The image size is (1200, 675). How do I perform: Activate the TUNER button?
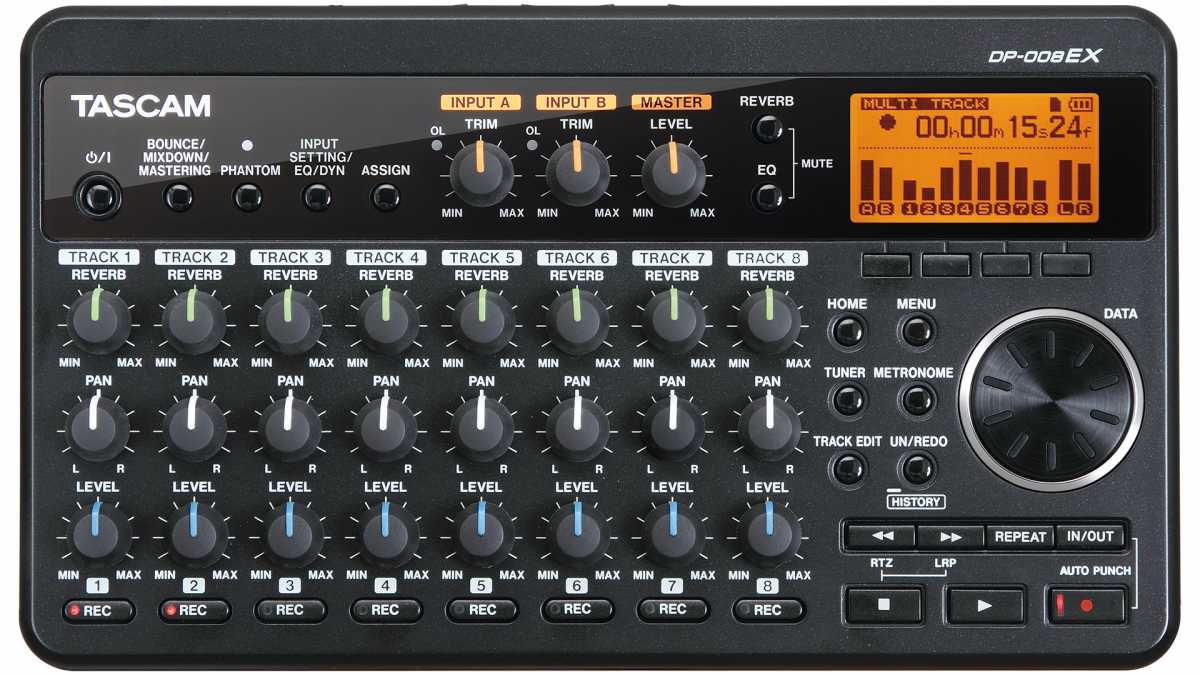pyautogui.click(x=848, y=400)
